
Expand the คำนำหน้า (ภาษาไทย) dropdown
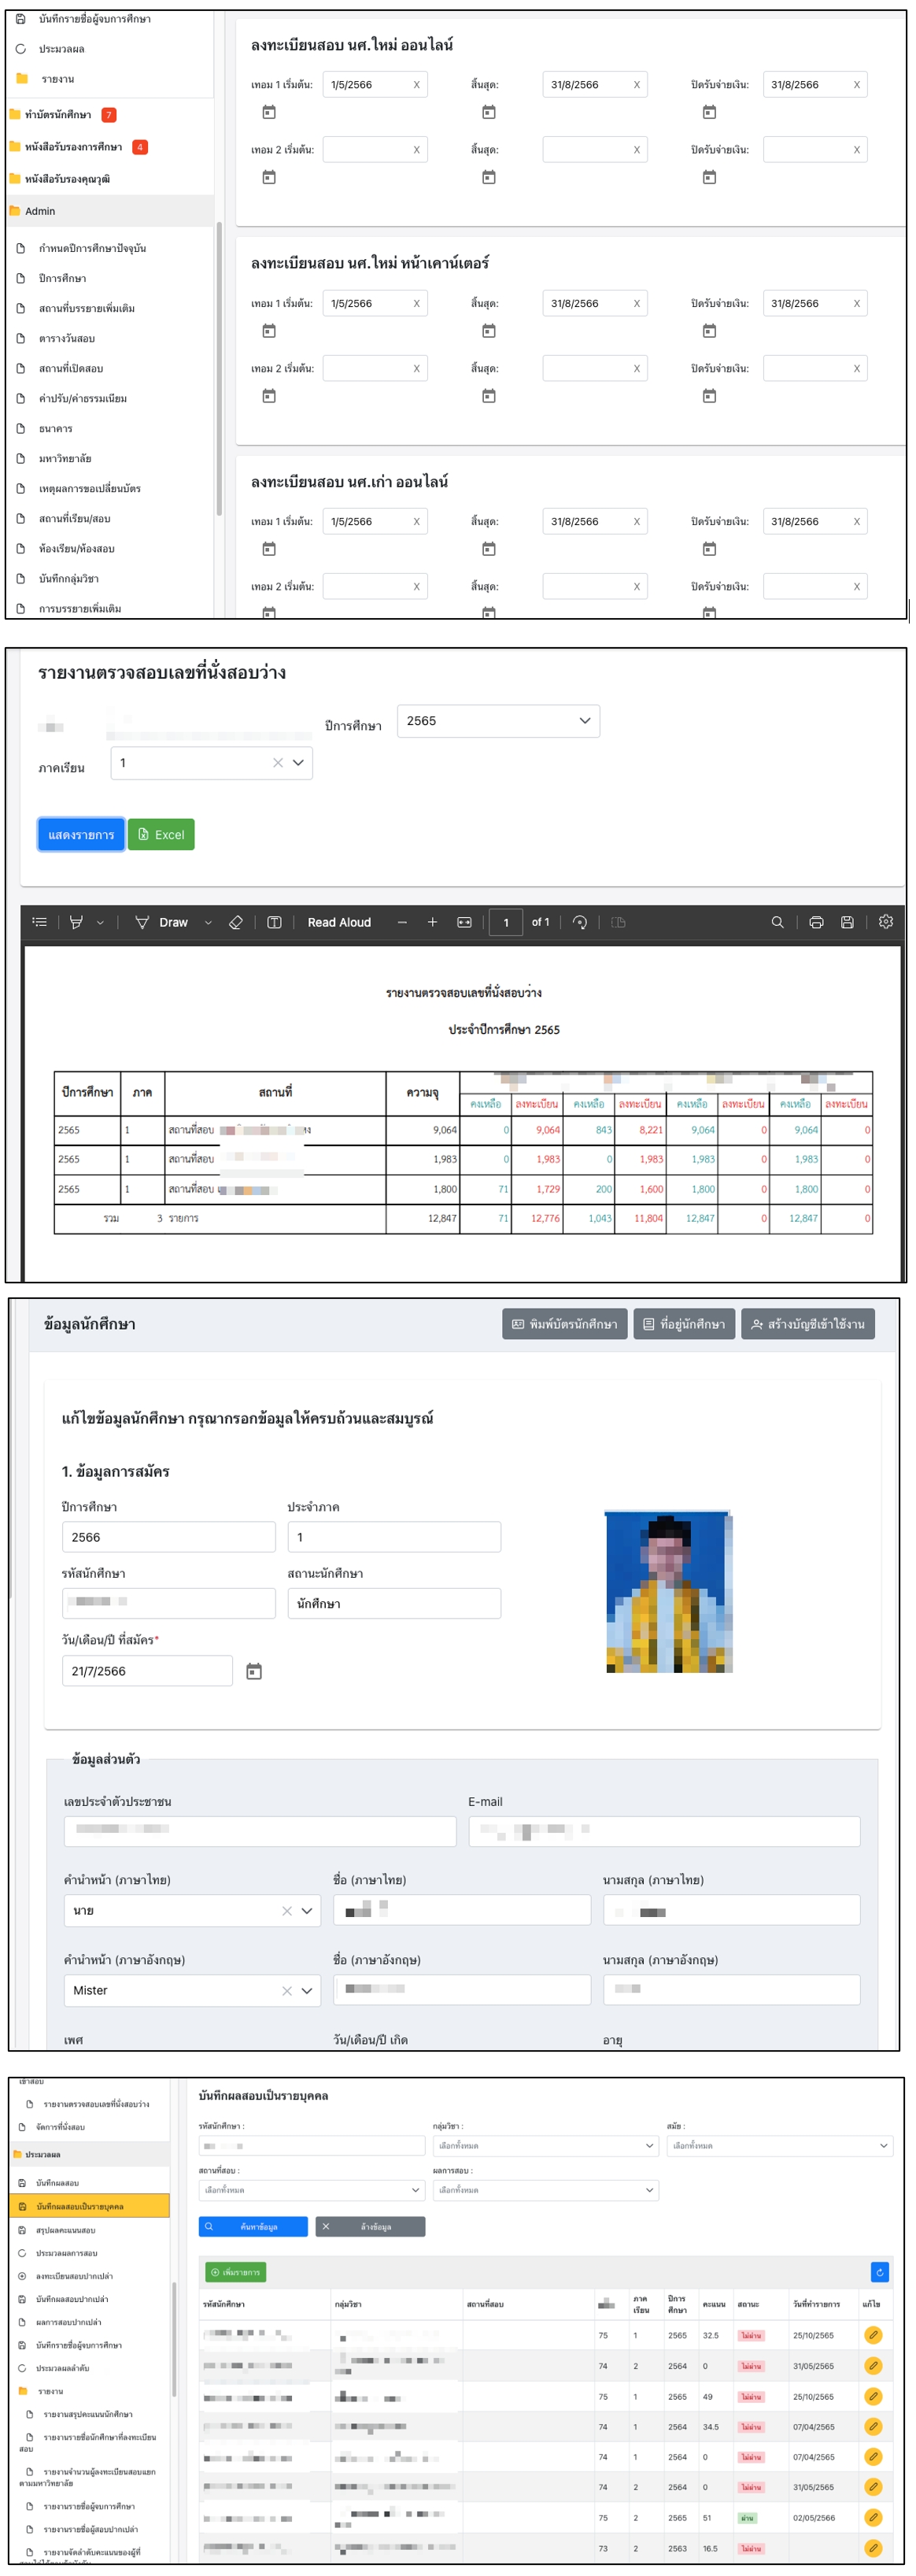click(307, 1911)
